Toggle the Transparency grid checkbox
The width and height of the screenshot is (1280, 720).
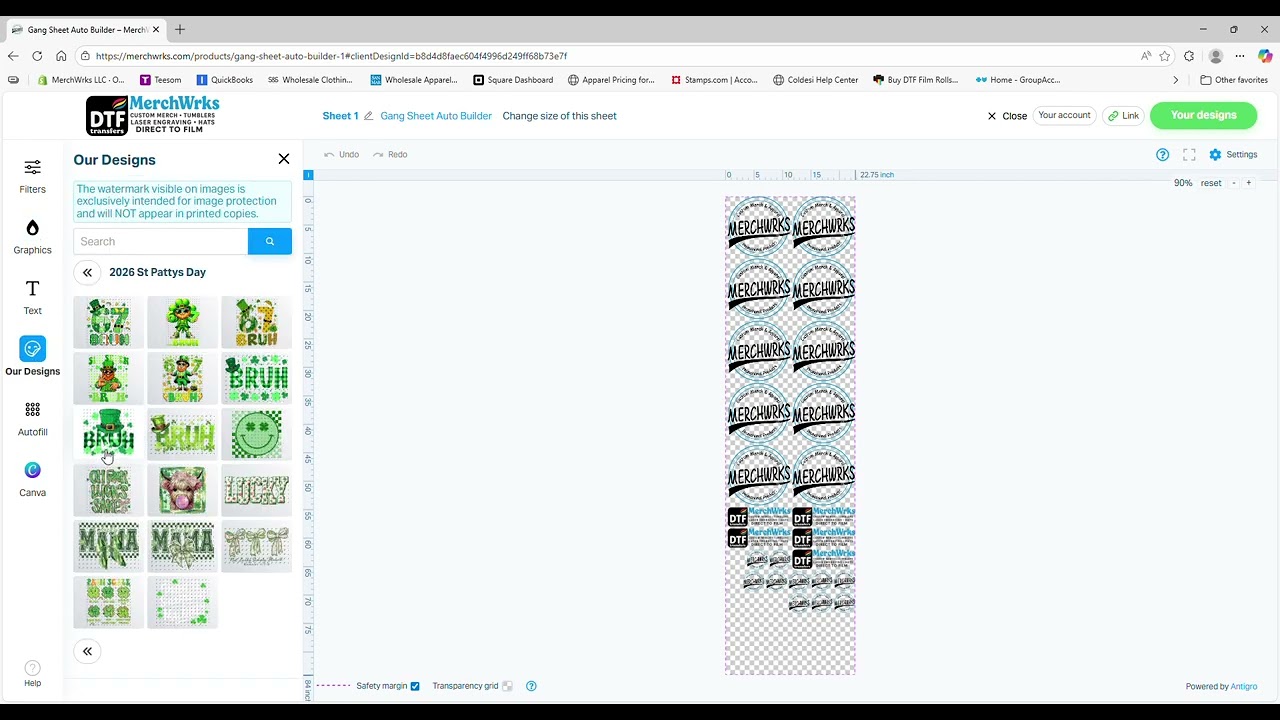(508, 686)
